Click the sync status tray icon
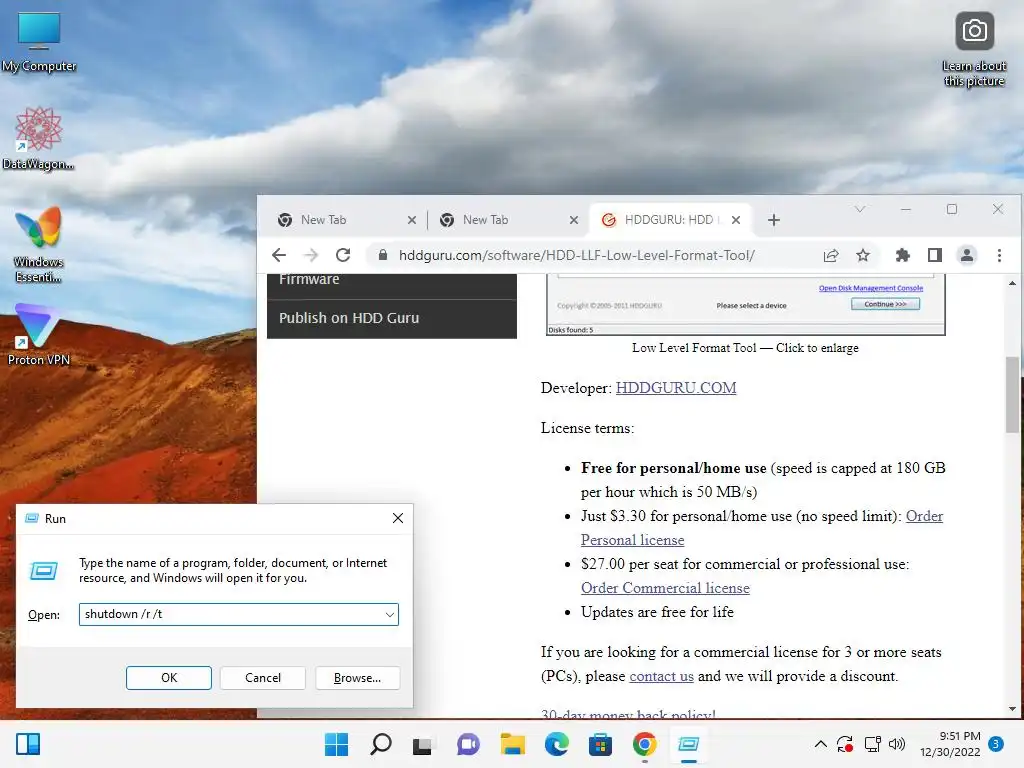Image resolution: width=1024 pixels, height=768 pixels. (844, 744)
